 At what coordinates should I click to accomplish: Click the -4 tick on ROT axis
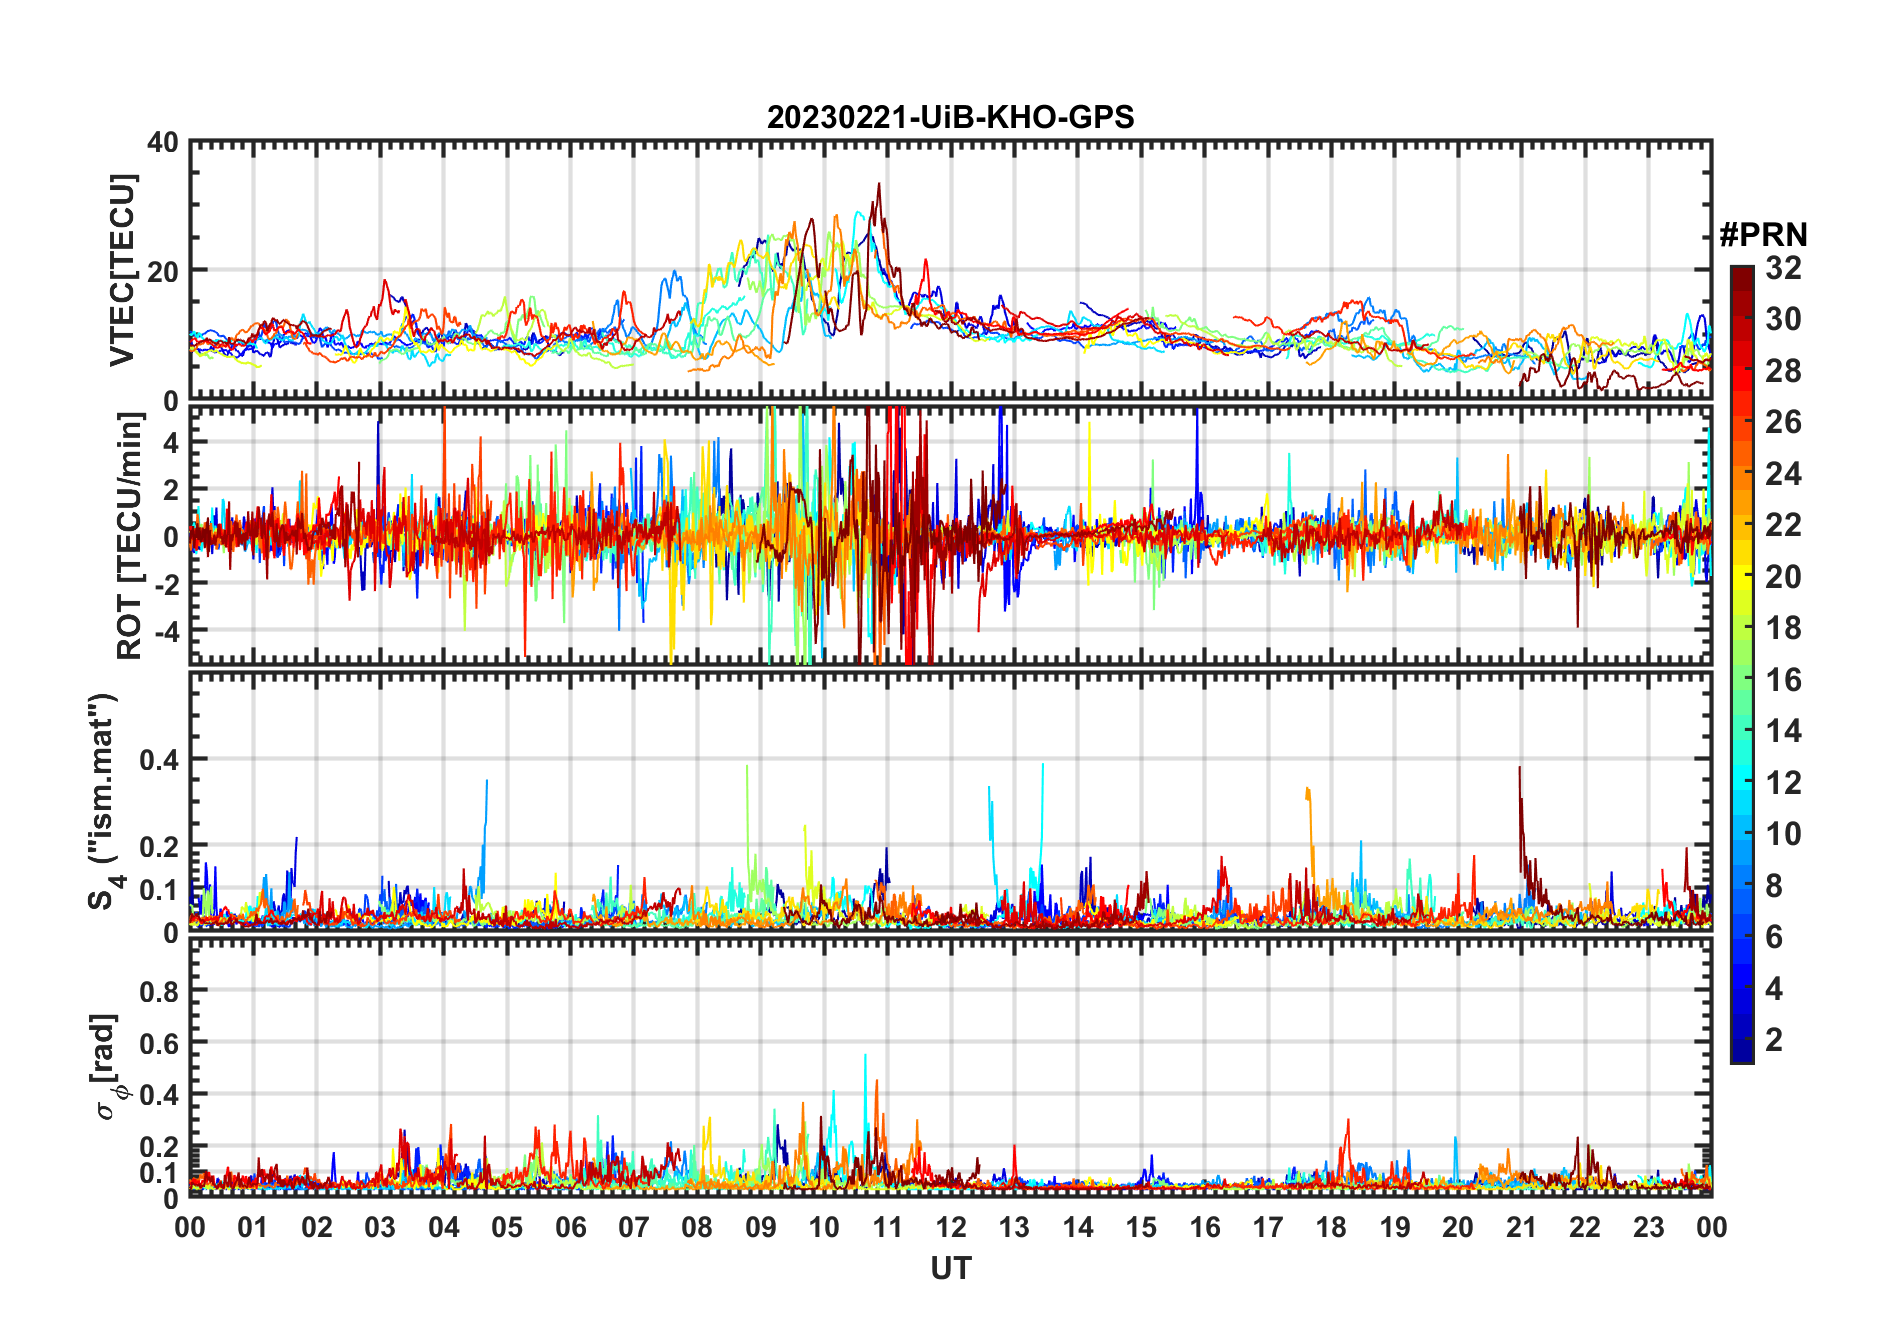(x=165, y=631)
